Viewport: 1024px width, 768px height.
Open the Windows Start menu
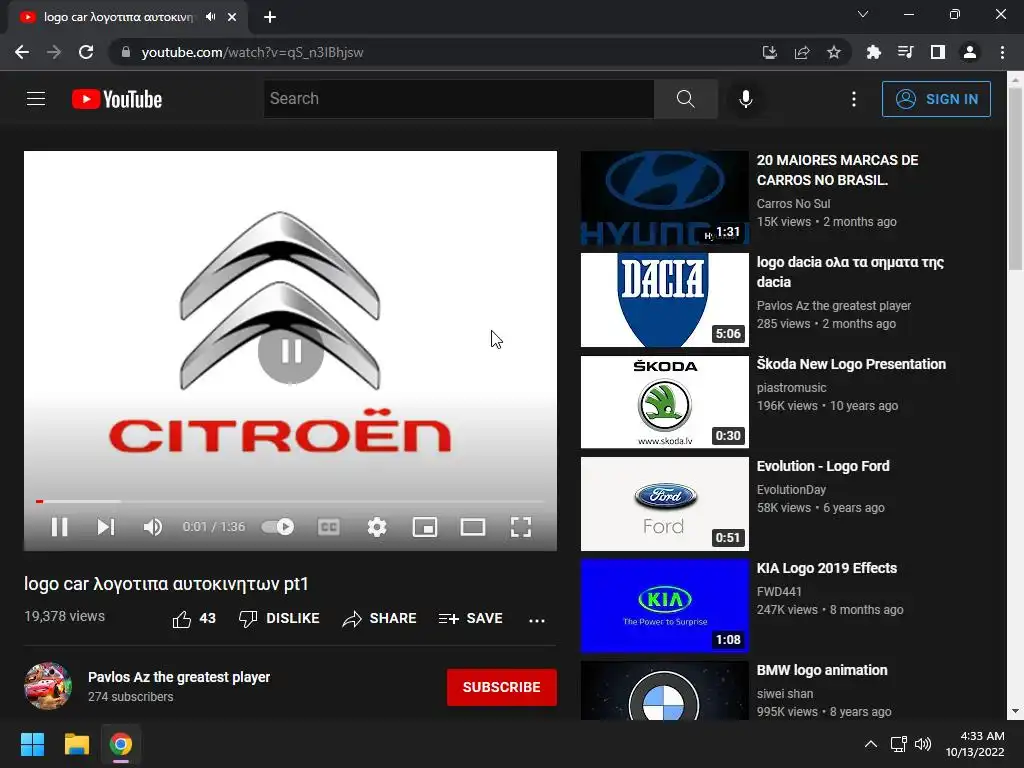click(32, 744)
